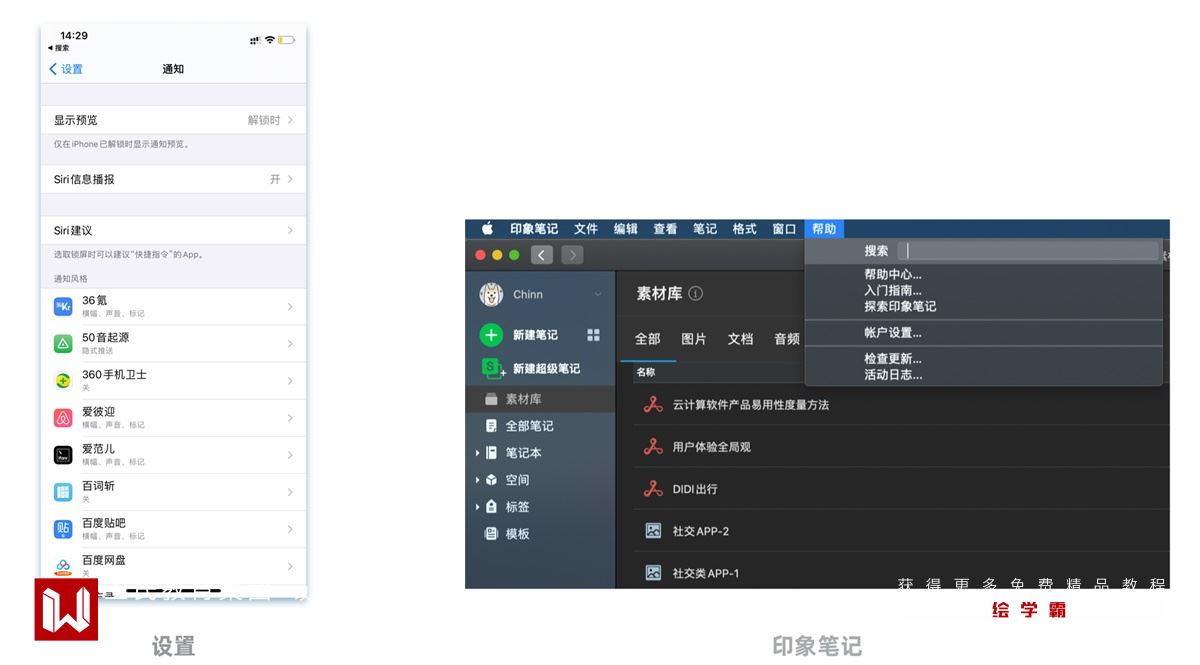Open file 云计算软件产品易用性度量方法

pyautogui.click(x=750, y=405)
